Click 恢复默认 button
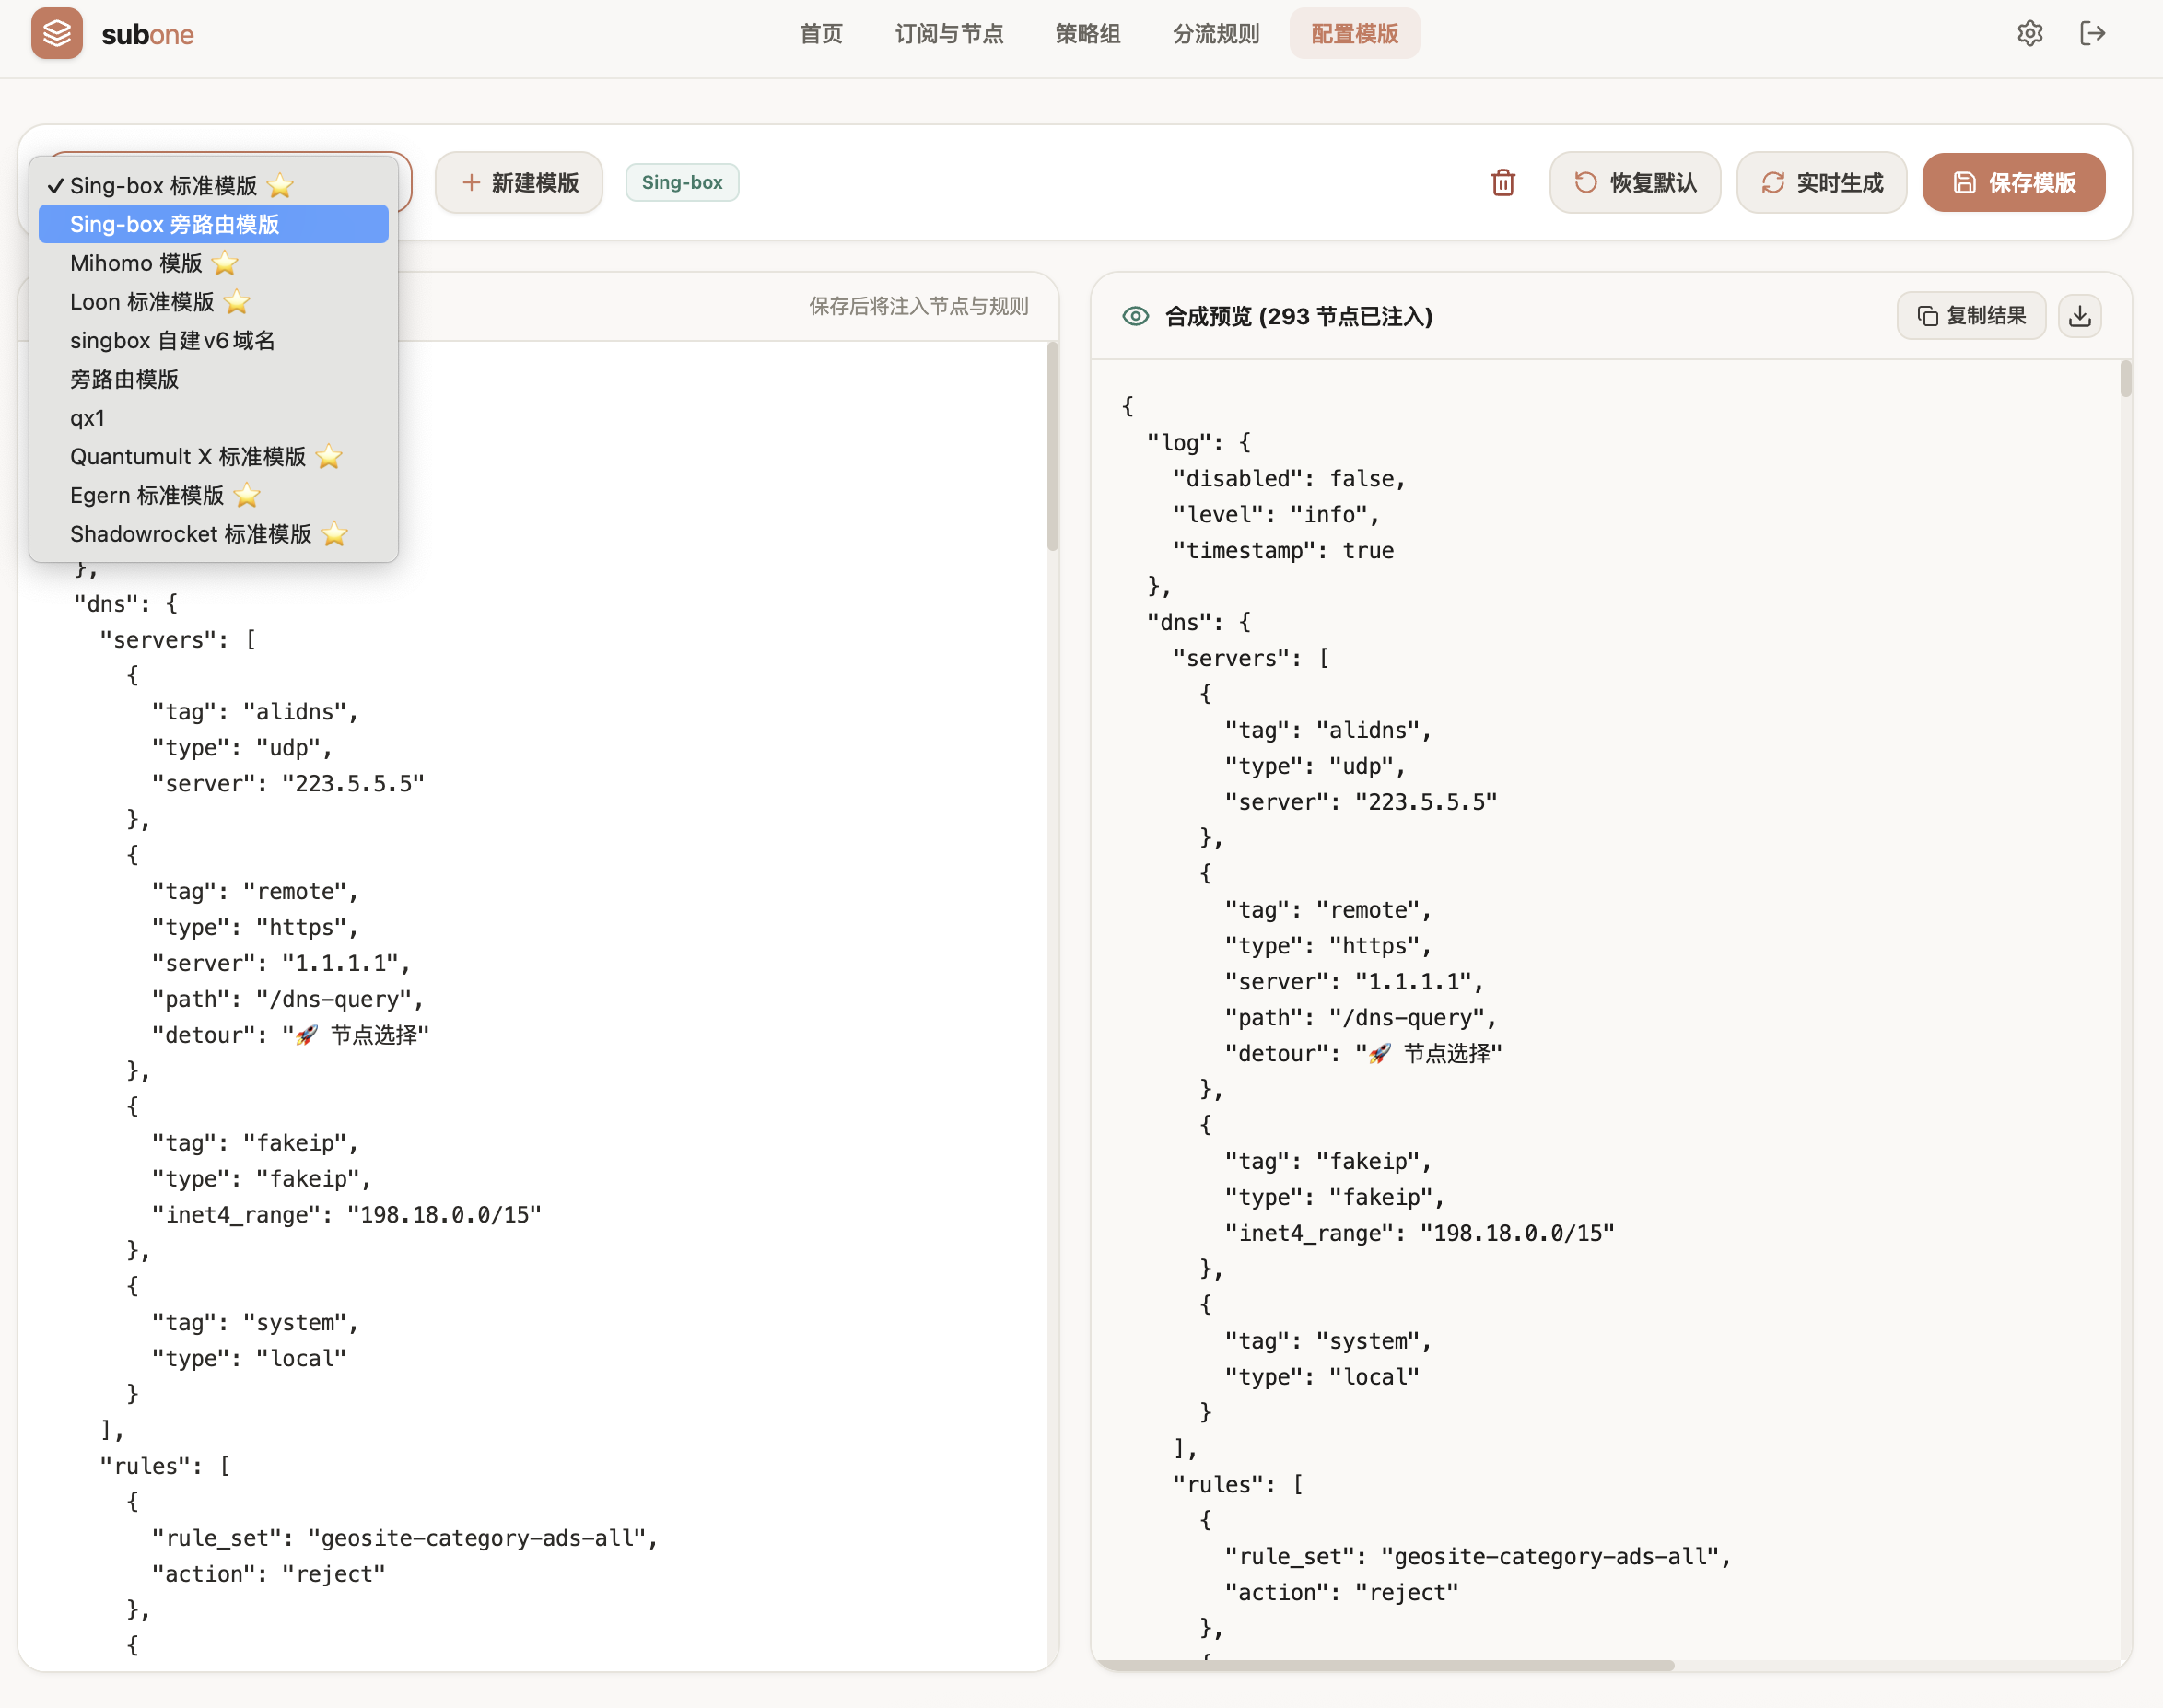The image size is (2163, 1708). click(x=1635, y=183)
